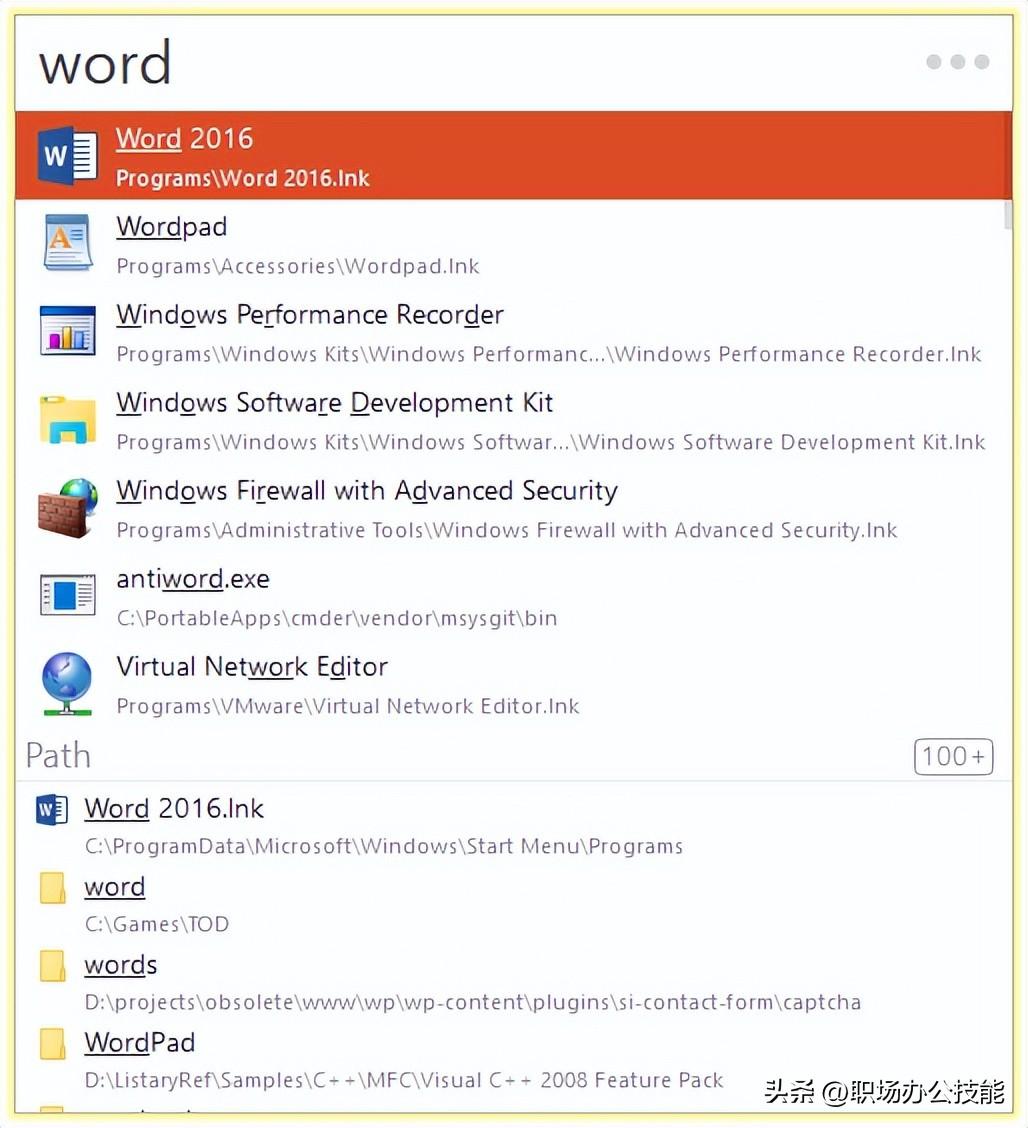Click the Windows Software Development Kit icon

pyautogui.click(x=67, y=419)
